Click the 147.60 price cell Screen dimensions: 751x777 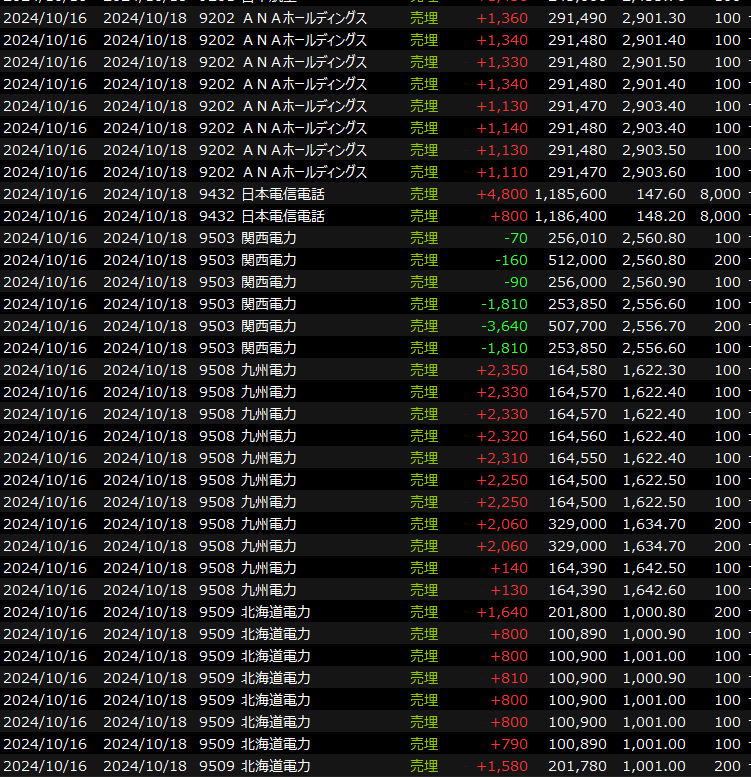(661, 194)
